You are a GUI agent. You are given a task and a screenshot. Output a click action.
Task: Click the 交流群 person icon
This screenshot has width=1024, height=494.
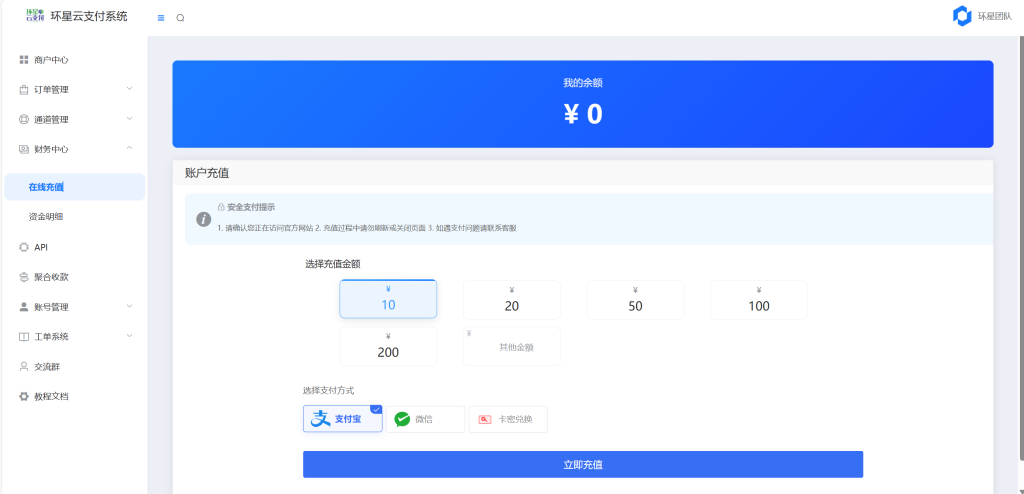[24, 367]
